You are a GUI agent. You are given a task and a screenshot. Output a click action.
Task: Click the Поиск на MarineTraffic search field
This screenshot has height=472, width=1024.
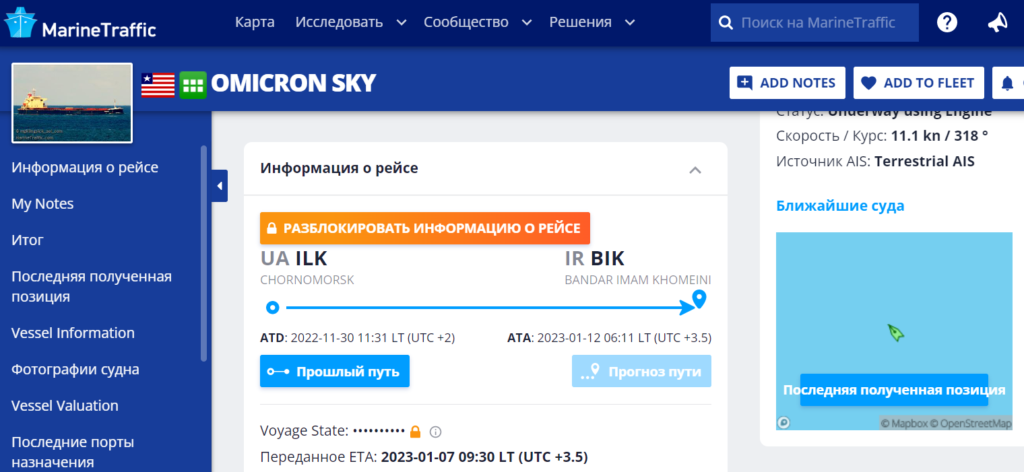pyautogui.click(x=814, y=23)
